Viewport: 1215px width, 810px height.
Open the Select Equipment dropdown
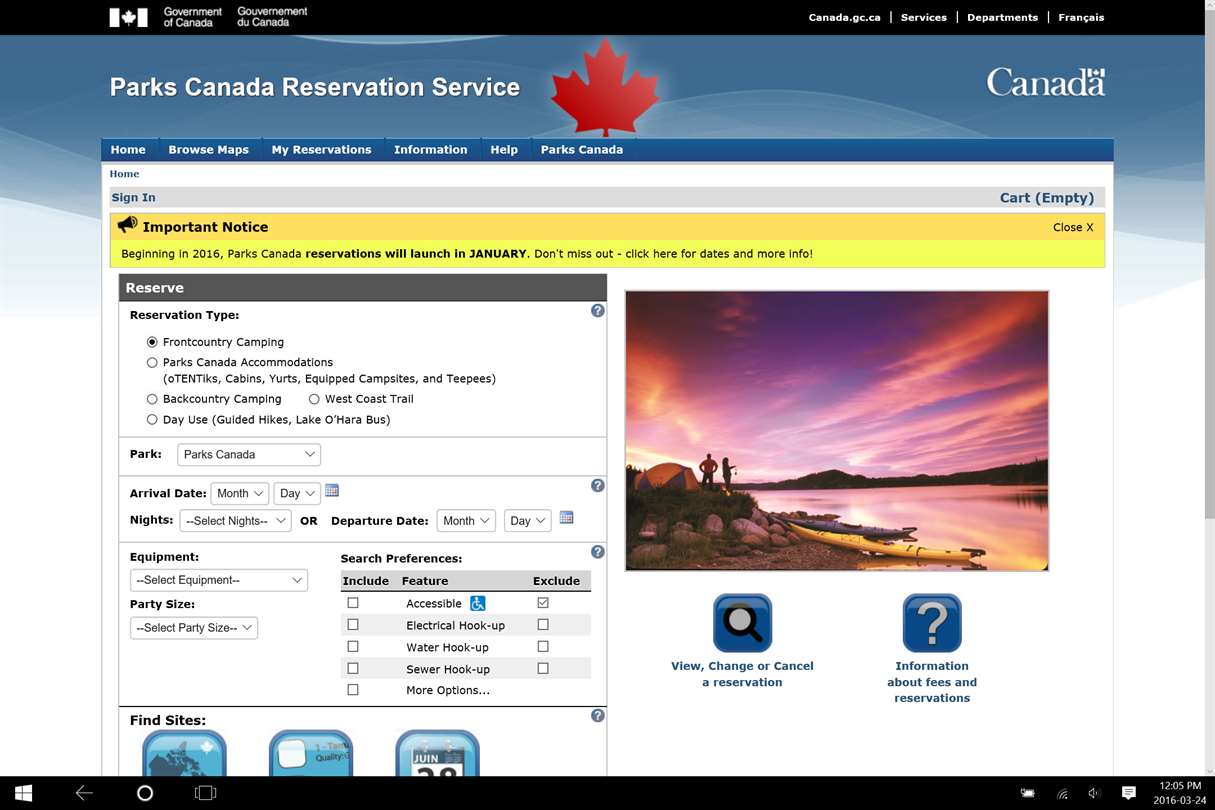[219, 580]
